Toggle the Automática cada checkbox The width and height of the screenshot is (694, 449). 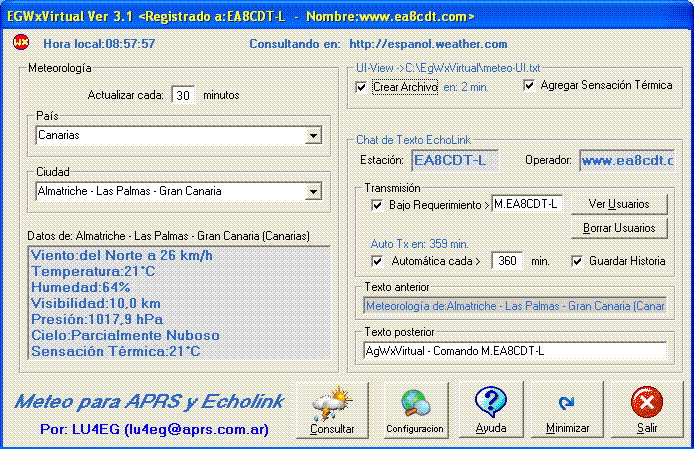pyautogui.click(x=377, y=261)
